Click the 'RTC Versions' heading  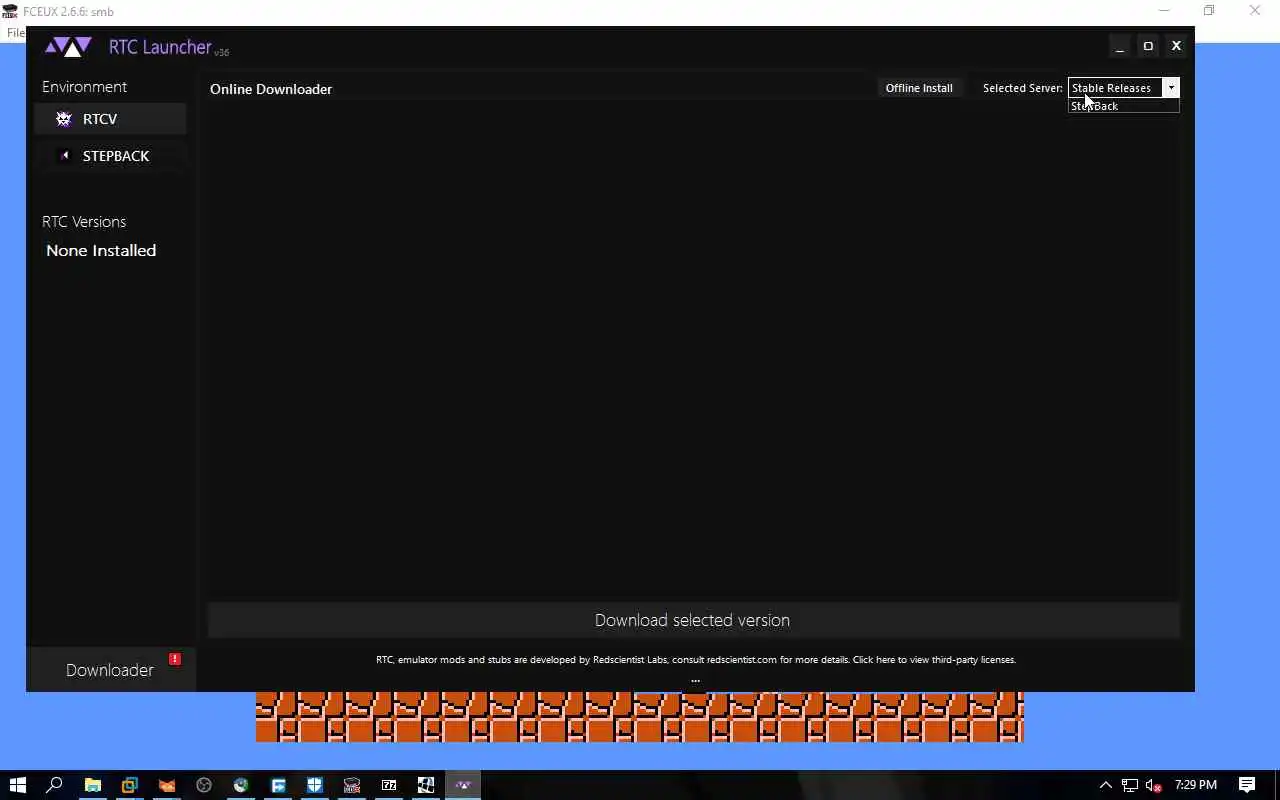(84, 222)
